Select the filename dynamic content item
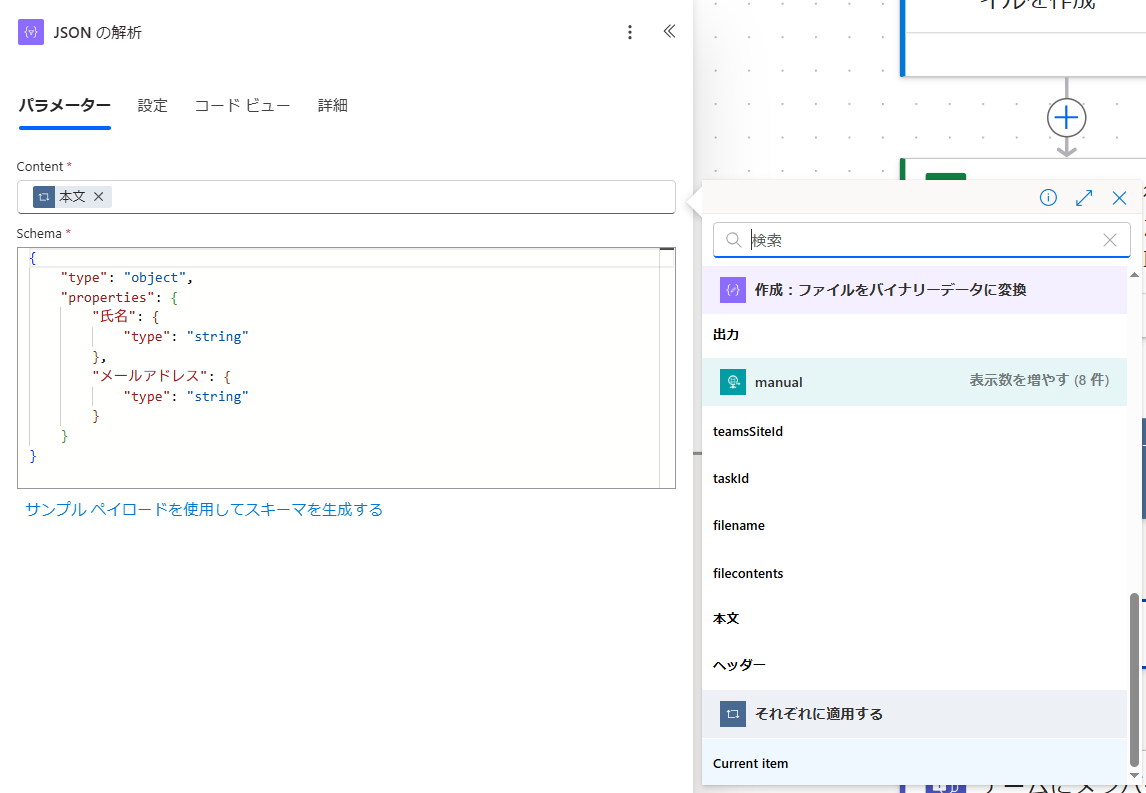Viewport: 1146px width, 793px height. pyautogui.click(x=914, y=525)
